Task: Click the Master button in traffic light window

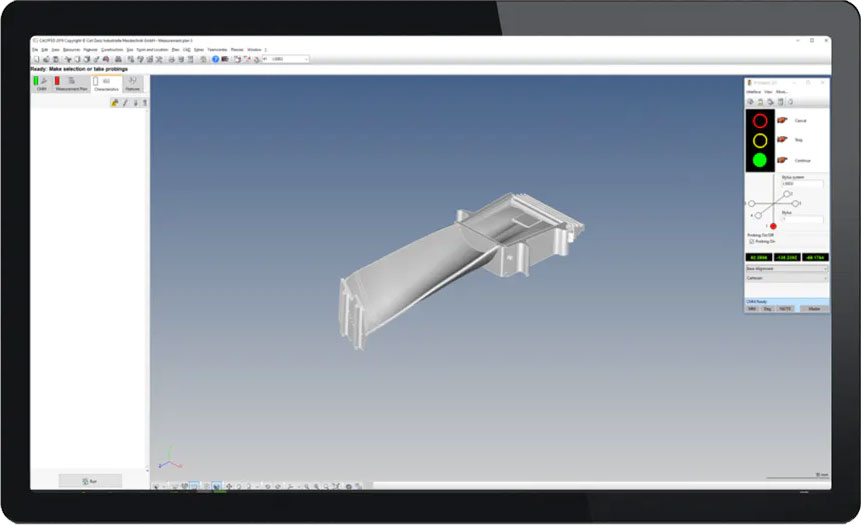Action: [814, 309]
